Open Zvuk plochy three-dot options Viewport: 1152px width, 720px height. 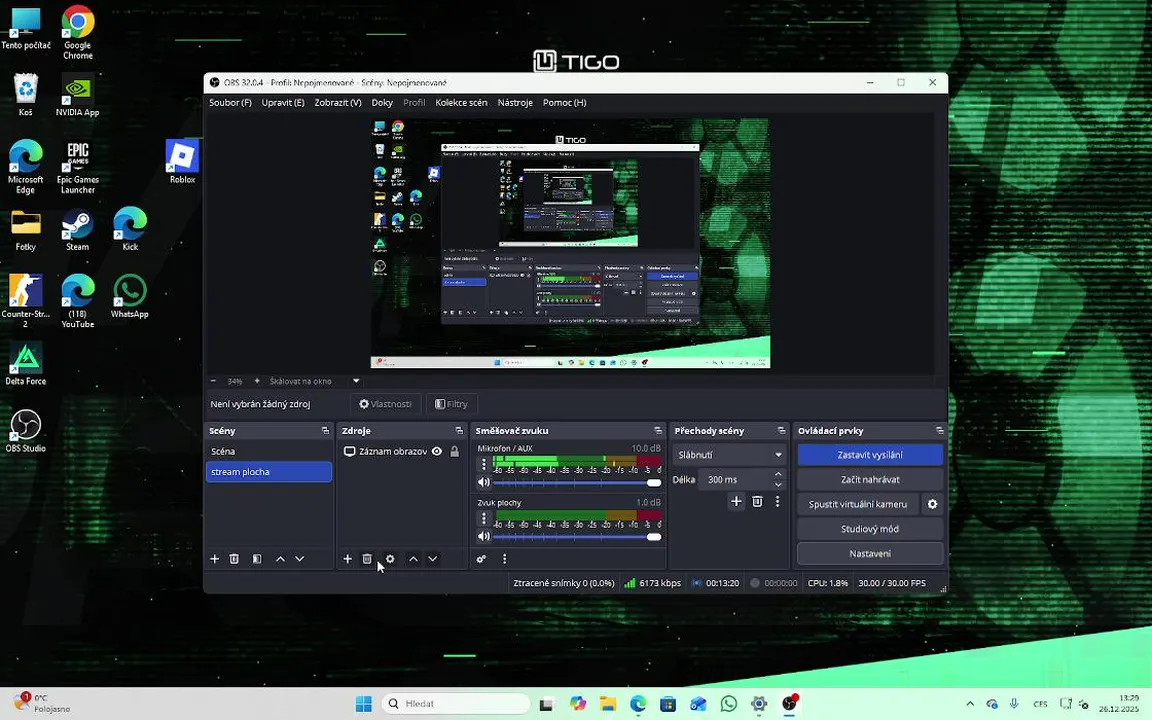point(483,519)
